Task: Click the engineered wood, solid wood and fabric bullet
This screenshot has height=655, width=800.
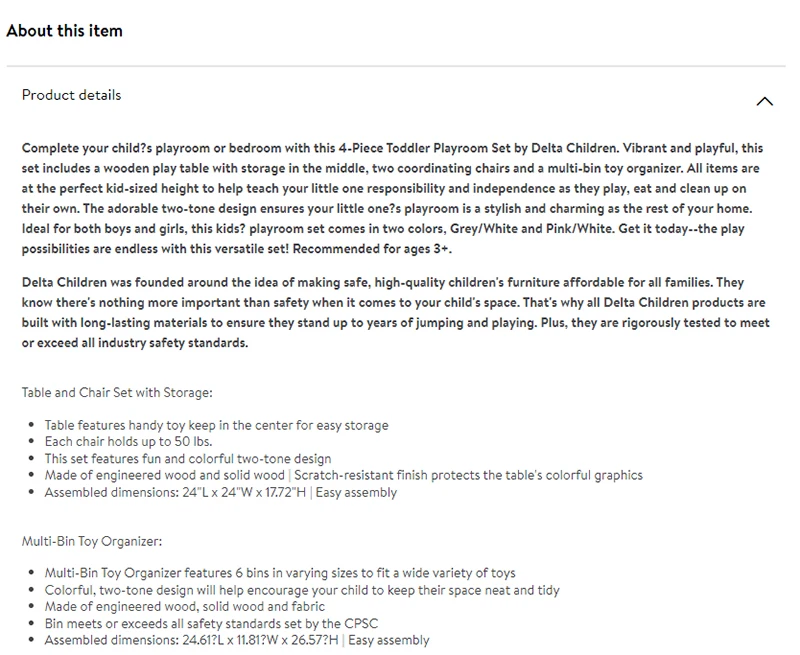Action: coord(185,607)
